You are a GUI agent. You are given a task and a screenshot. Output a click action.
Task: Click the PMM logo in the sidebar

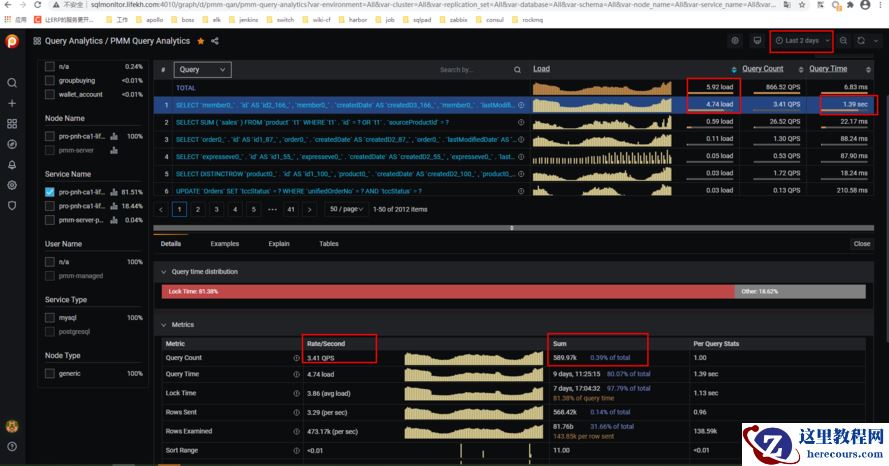12,41
